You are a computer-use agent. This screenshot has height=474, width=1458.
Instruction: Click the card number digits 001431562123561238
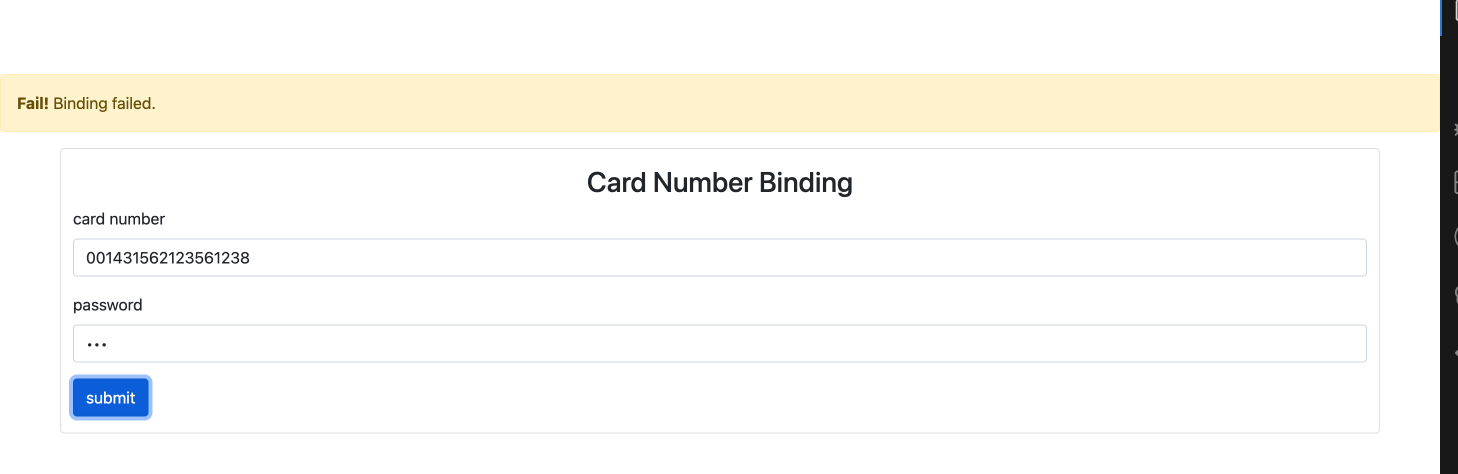point(168,258)
